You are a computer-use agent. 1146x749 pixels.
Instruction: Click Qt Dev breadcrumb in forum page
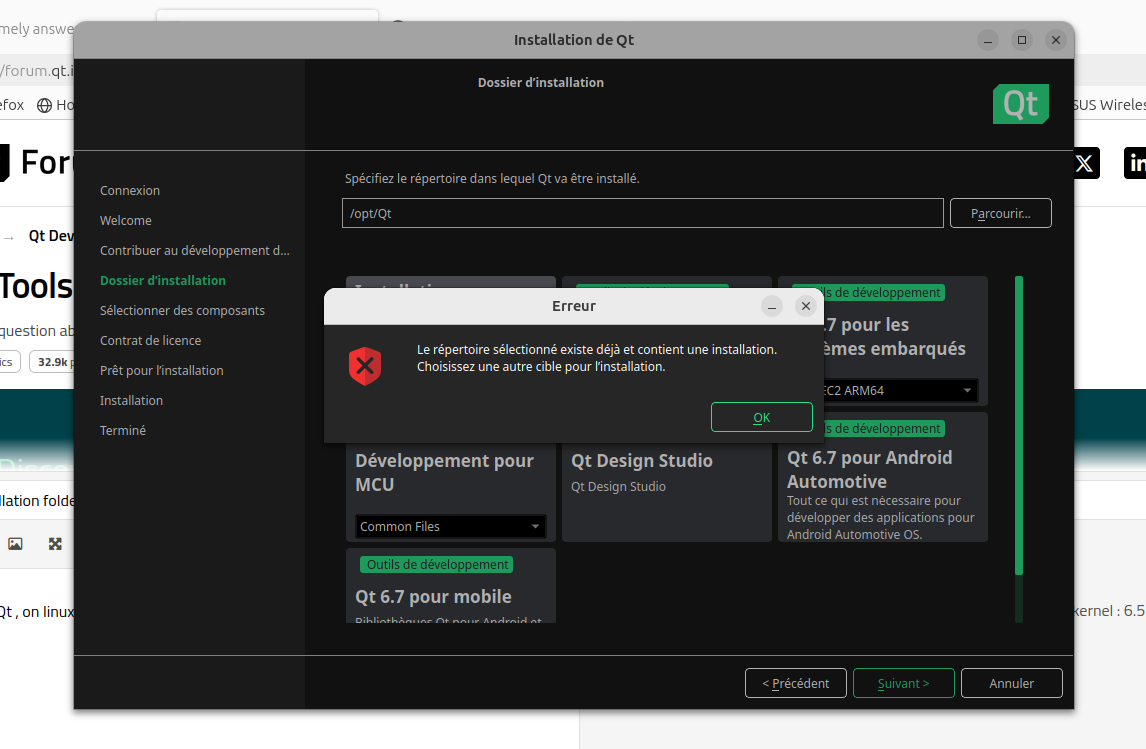pos(51,236)
